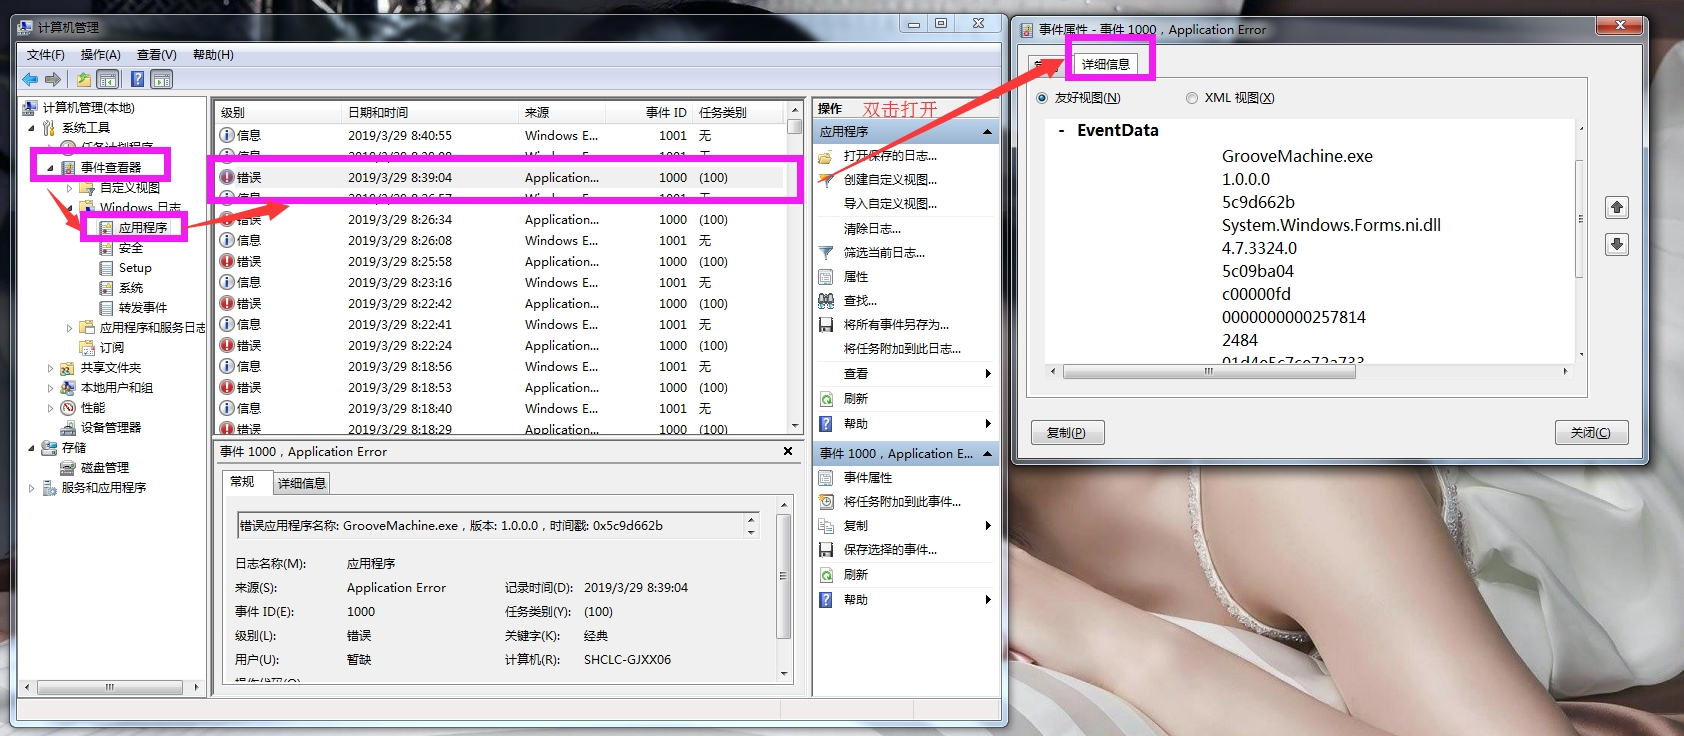The width and height of the screenshot is (1684, 736).
Task: Open Device Manager (设备管理器) in tree
Action: [x=110, y=428]
